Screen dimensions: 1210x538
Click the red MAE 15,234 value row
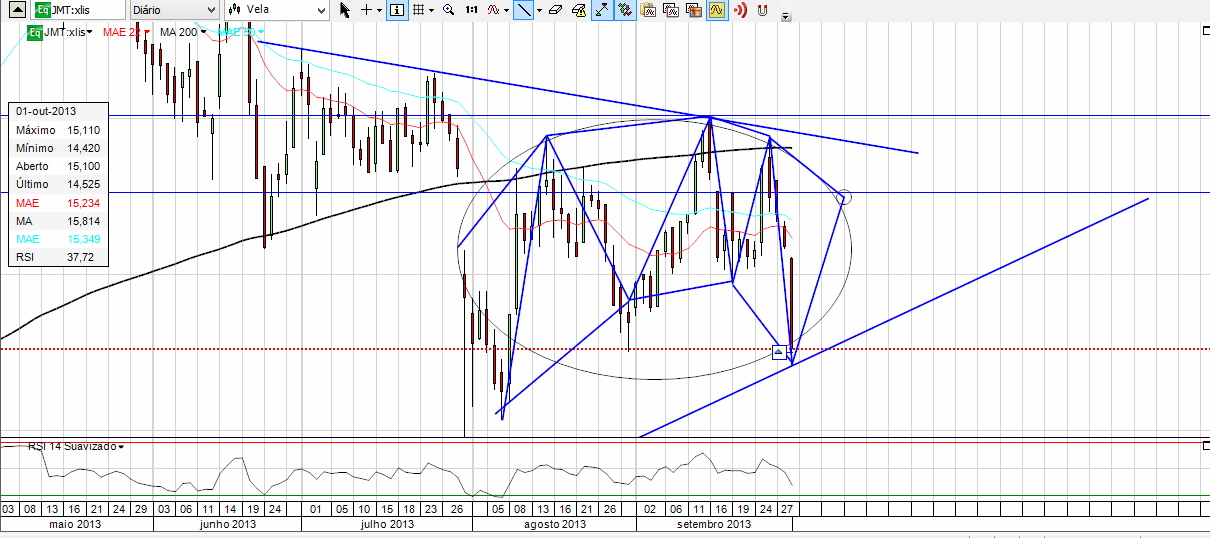[57, 203]
